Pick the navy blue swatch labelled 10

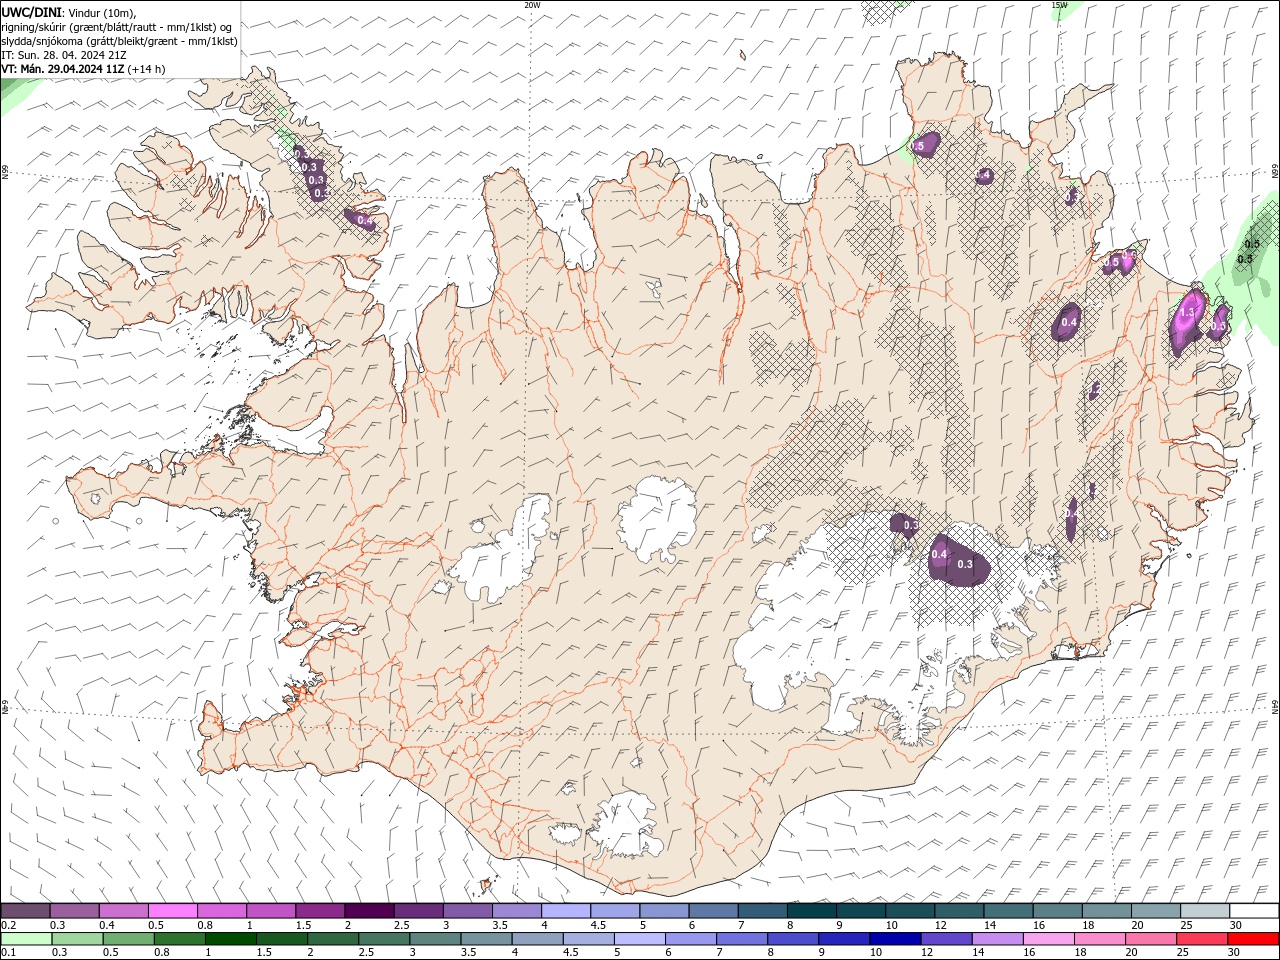pyautogui.click(x=894, y=939)
